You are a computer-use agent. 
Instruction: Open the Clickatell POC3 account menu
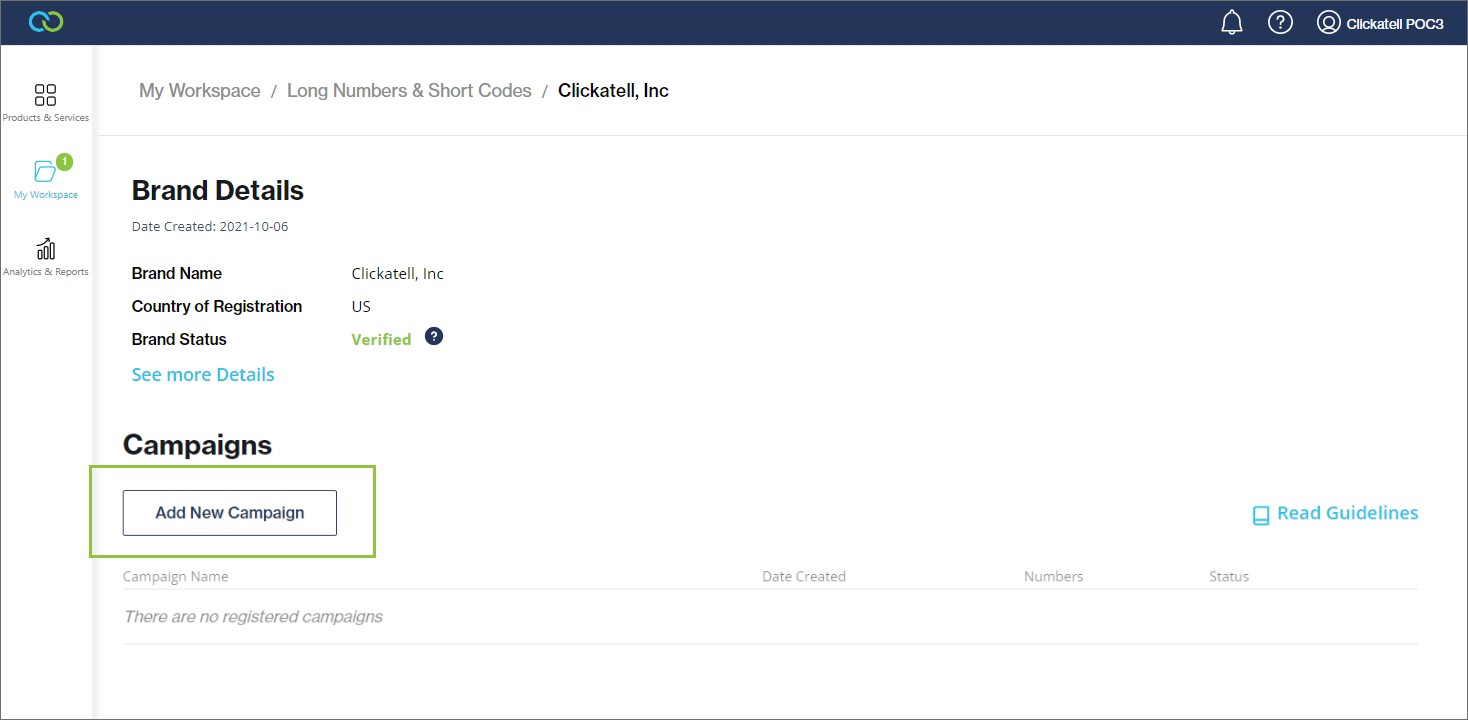pyautogui.click(x=1394, y=23)
